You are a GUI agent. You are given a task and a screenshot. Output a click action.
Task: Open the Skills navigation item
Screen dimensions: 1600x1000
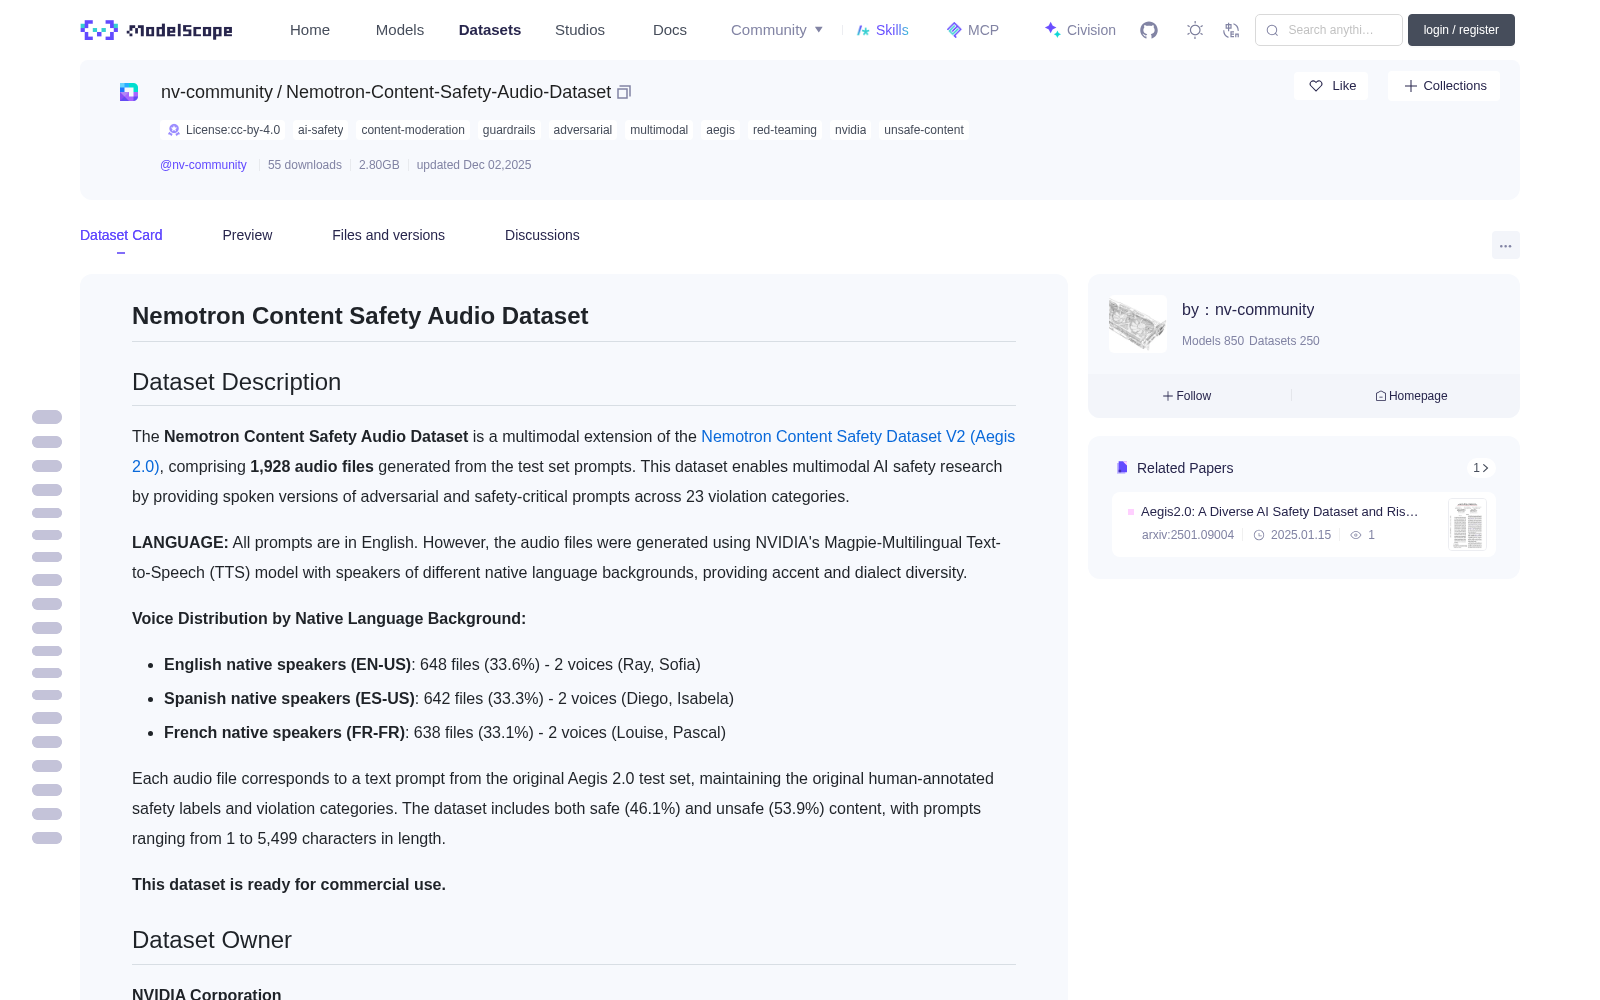(x=883, y=30)
